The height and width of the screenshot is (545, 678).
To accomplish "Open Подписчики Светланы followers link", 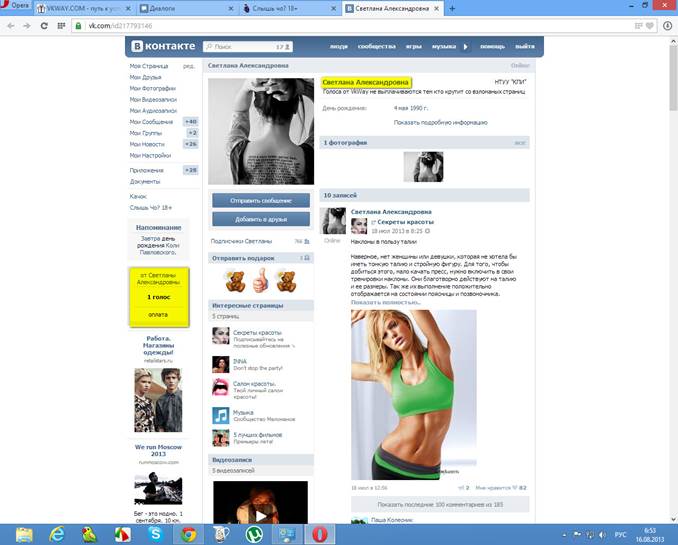I will [x=241, y=241].
